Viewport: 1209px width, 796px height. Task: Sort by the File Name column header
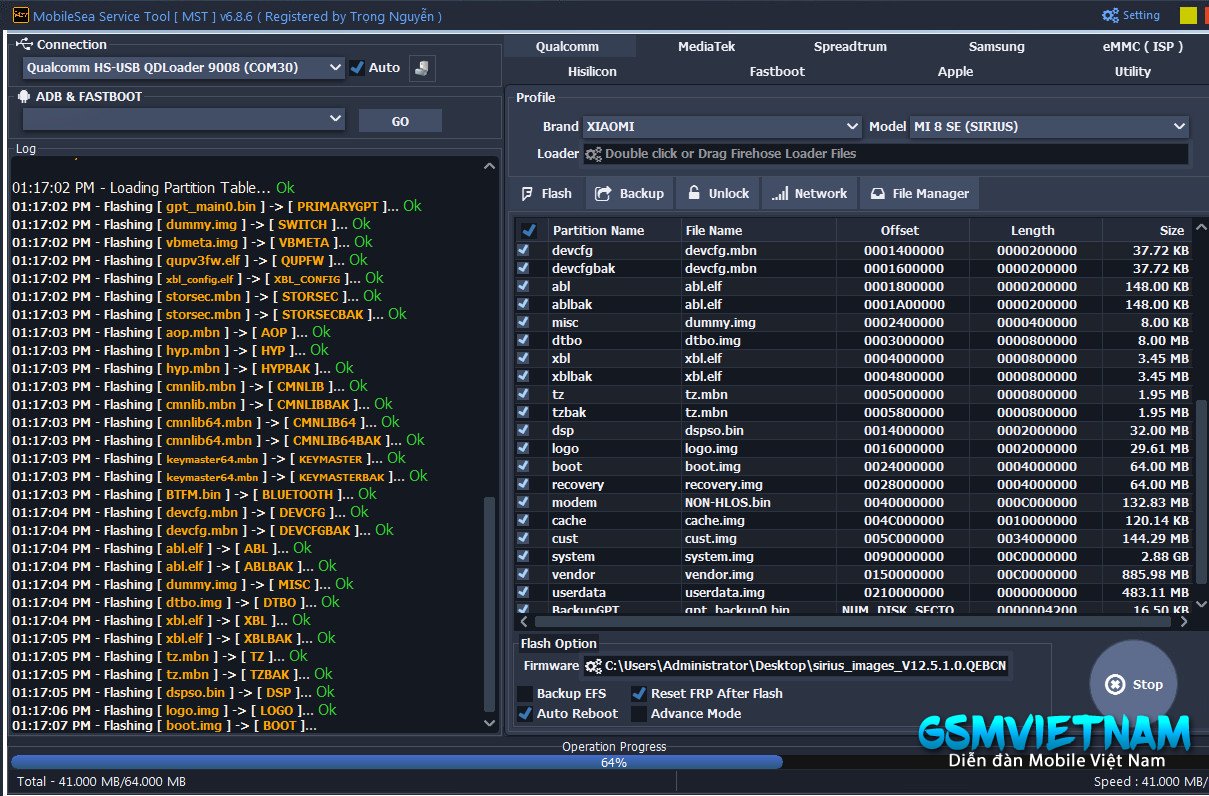point(759,230)
